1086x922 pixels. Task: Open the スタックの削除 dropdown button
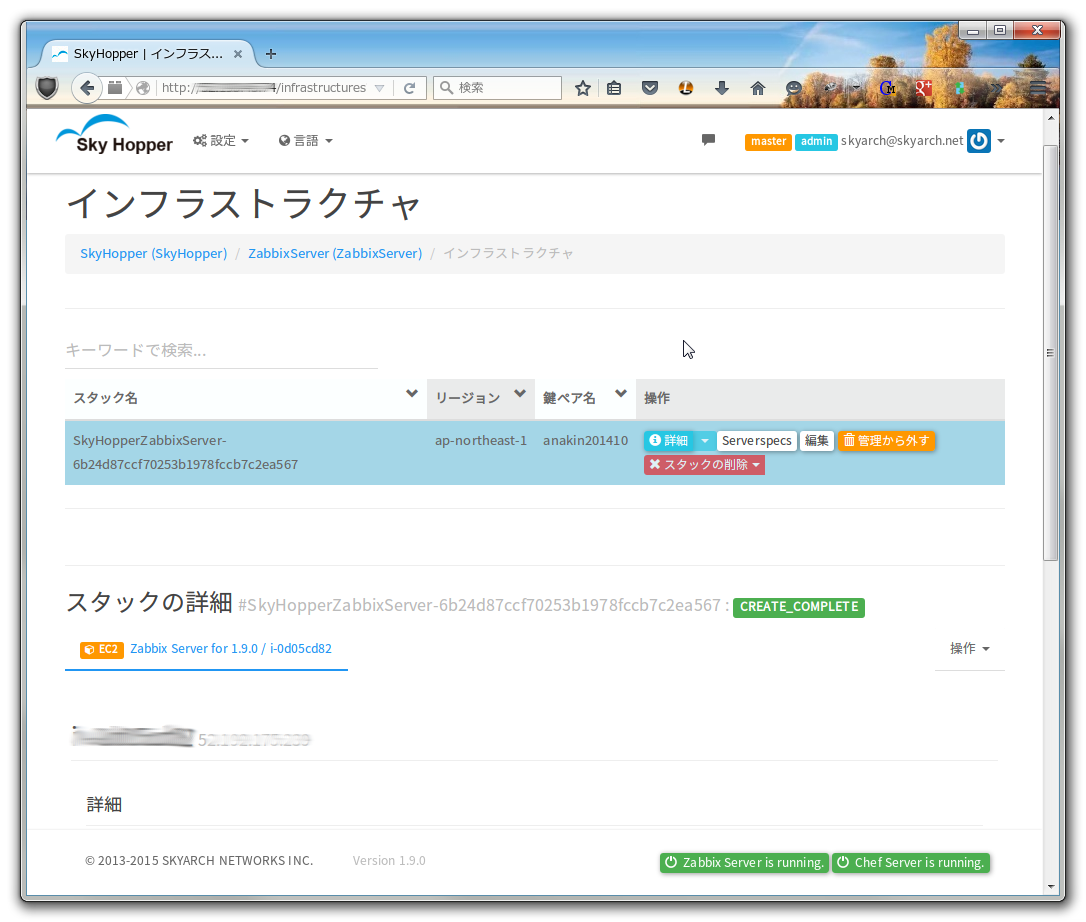coord(704,465)
